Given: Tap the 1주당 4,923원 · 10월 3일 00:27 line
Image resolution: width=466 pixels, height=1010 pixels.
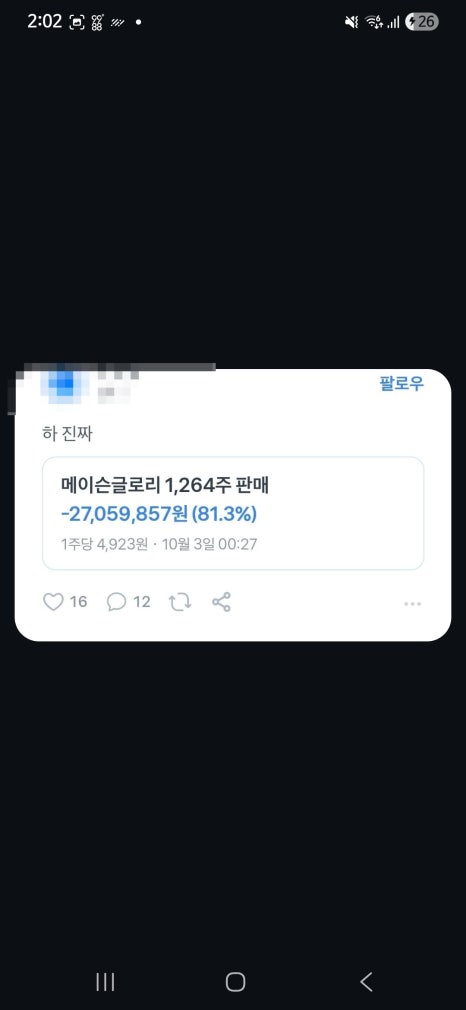Looking at the screenshot, I should 159,545.
